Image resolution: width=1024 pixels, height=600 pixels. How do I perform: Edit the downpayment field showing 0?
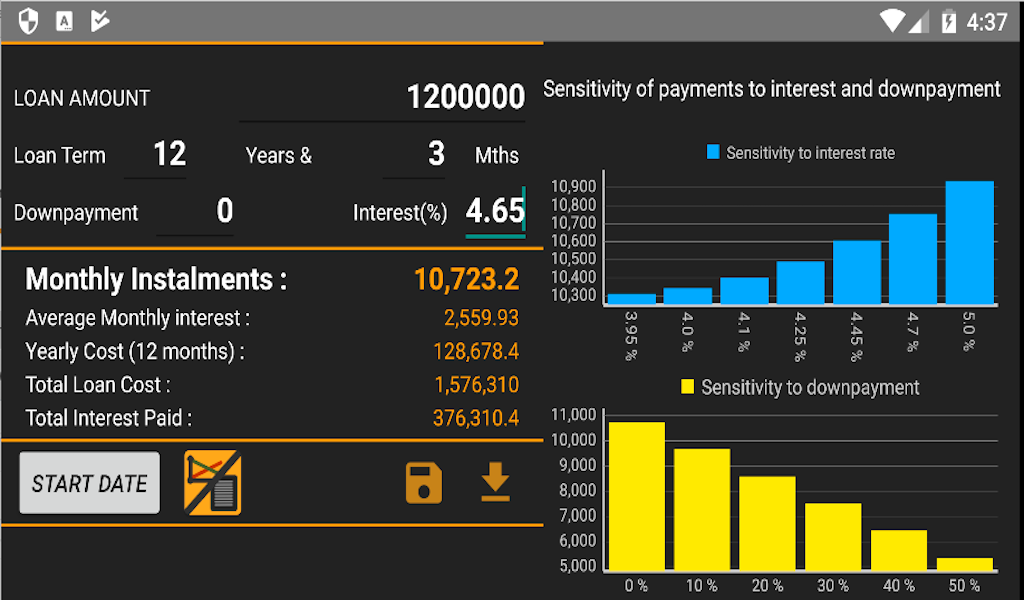195,211
